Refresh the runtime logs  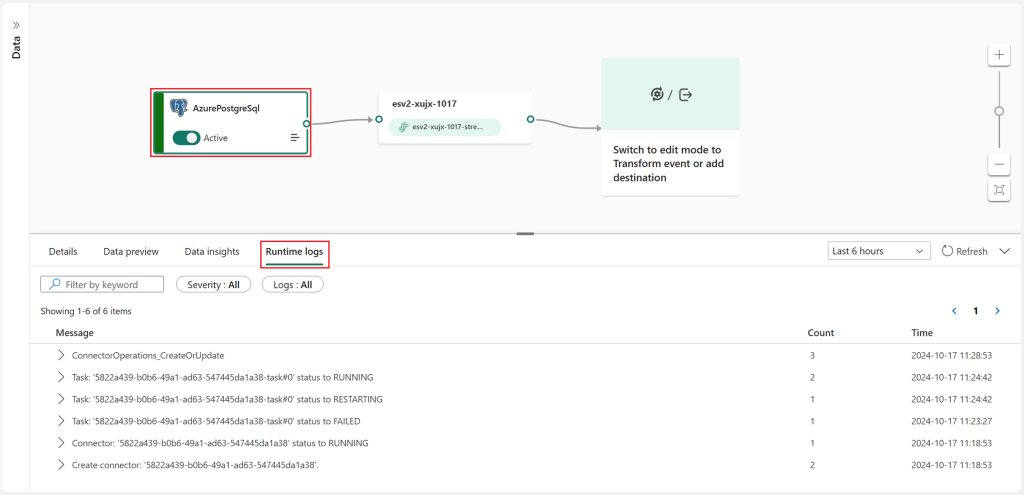(965, 251)
